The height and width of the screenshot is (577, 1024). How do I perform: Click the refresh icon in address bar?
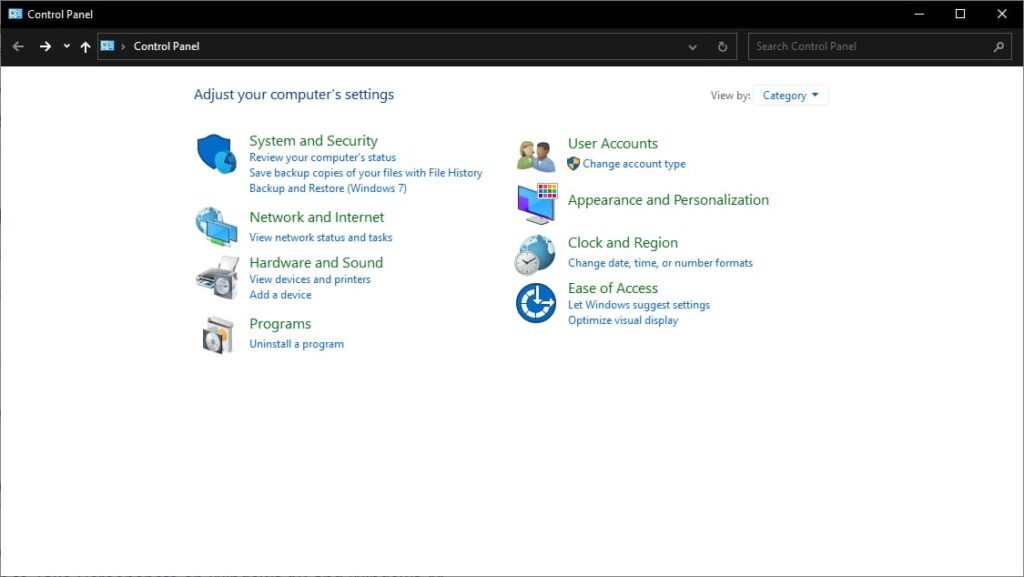pyautogui.click(x=722, y=46)
